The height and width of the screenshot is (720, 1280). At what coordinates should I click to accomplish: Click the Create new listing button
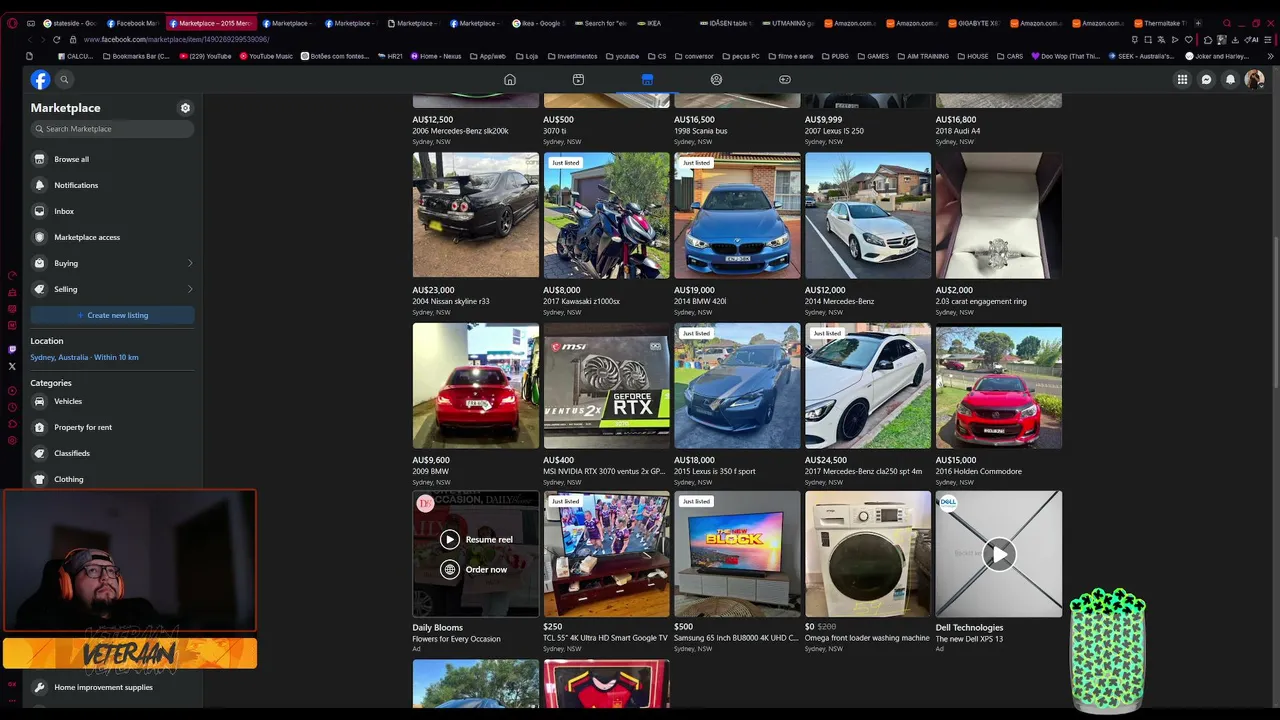coord(112,315)
